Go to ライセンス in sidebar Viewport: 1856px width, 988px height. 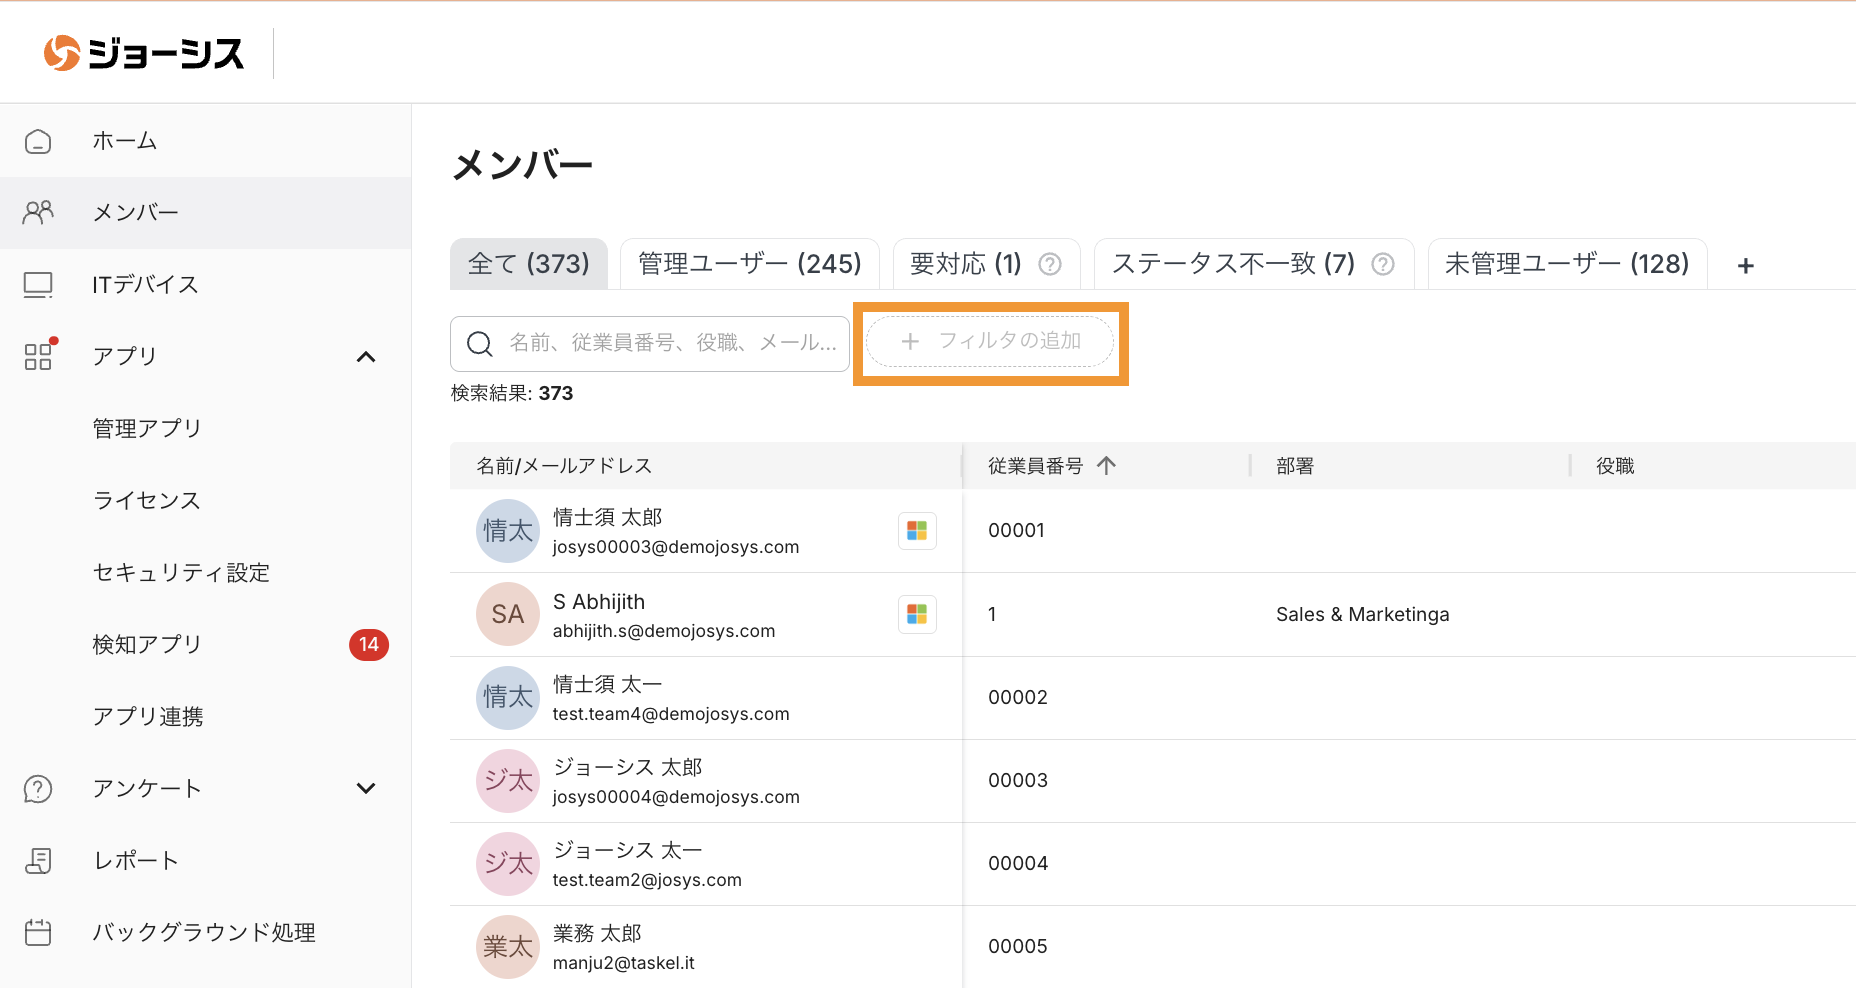click(146, 501)
